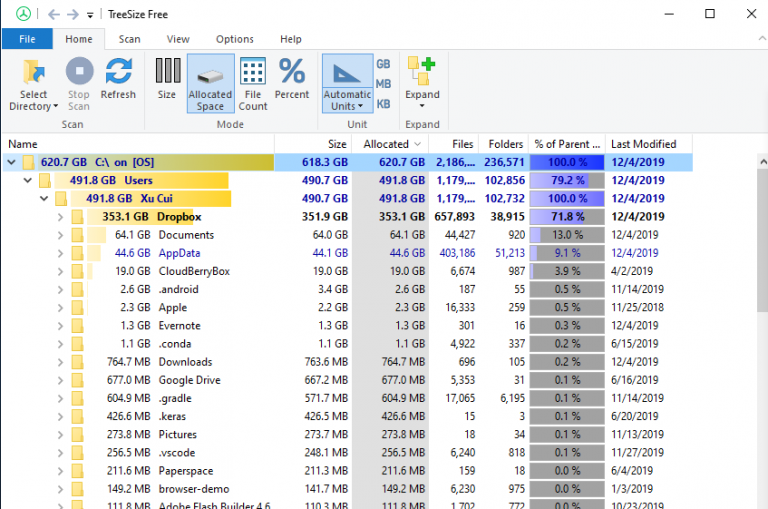Screen dimensions: 768x509
Task: Click the Stop Scan icon
Action: coord(79,72)
